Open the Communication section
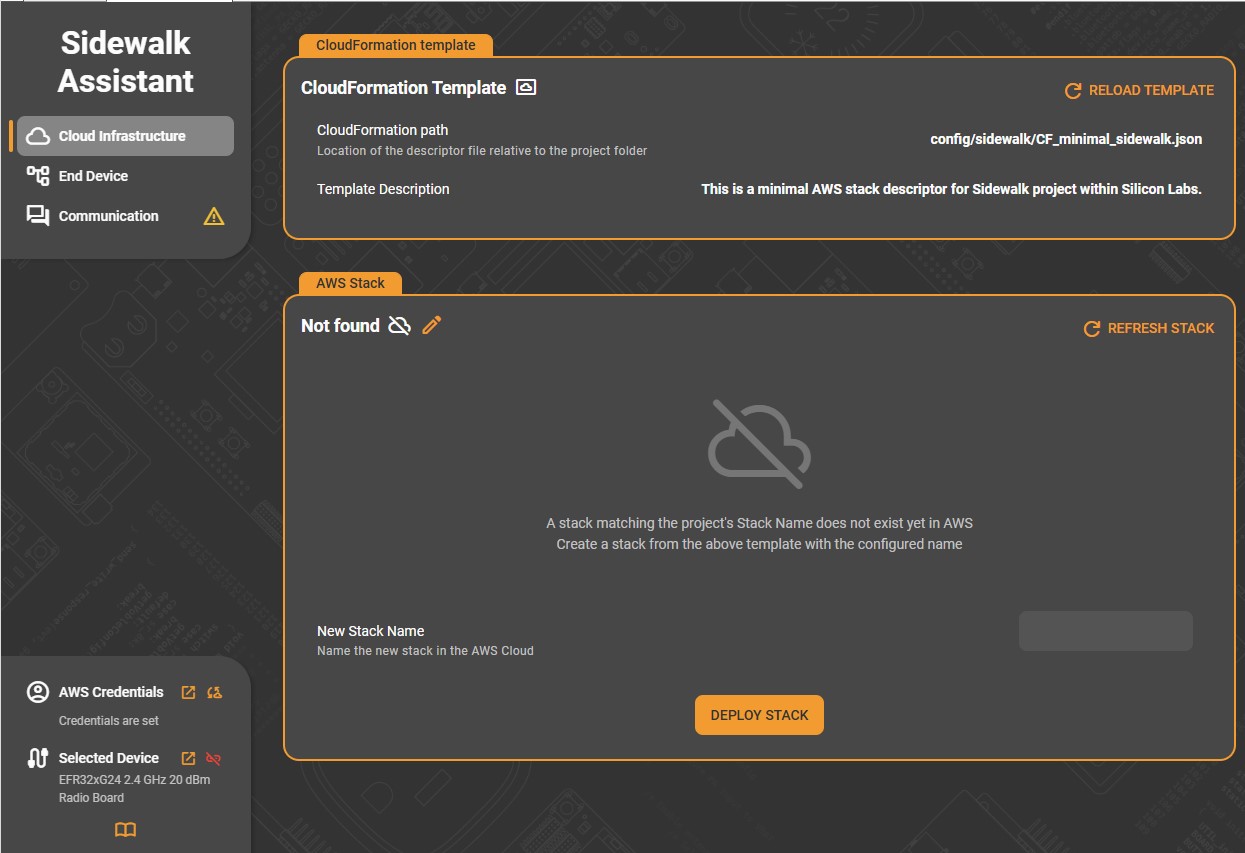This screenshot has width=1245, height=853. 108,215
